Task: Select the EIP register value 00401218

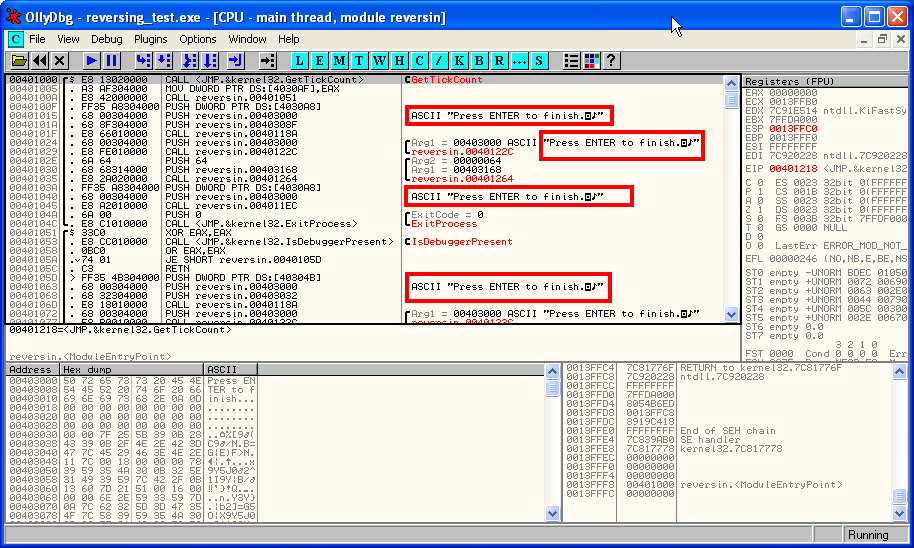Action: [793, 168]
